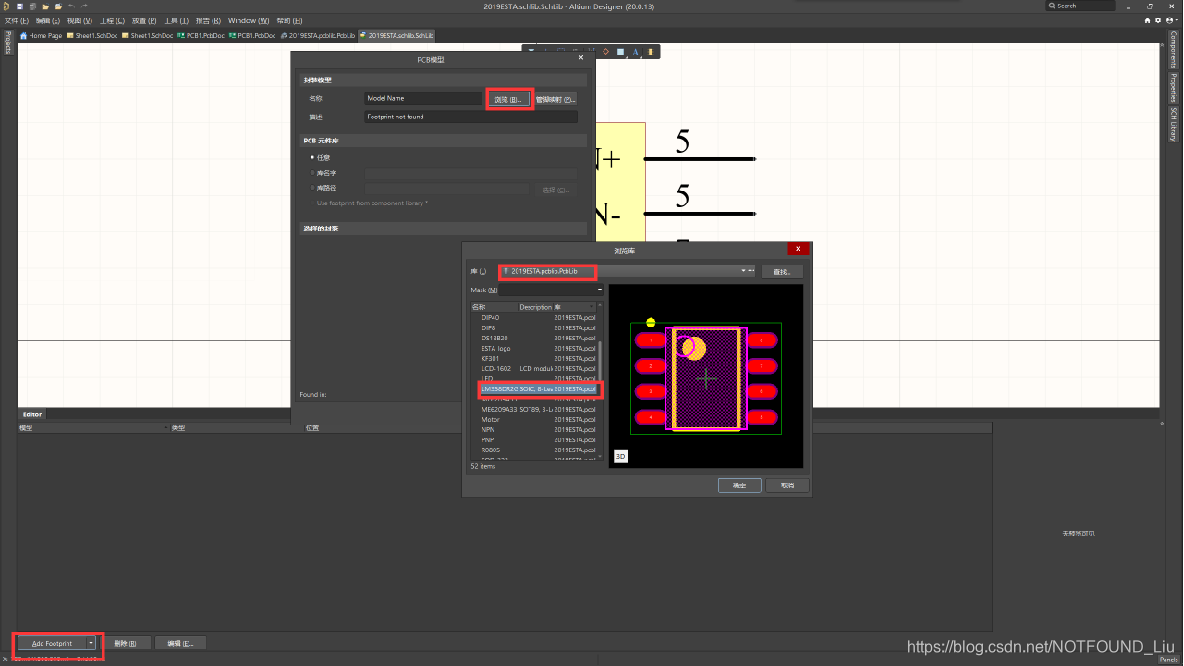Click the Open folder icon in title bar
Screen dimensions: 1184x666
click(45, 6)
